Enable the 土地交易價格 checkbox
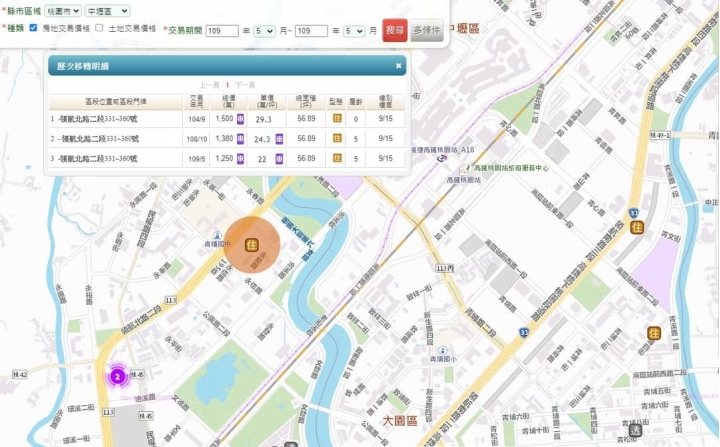This screenshot has width=720, height=447. pyautogui.click(x=99, y=28)
